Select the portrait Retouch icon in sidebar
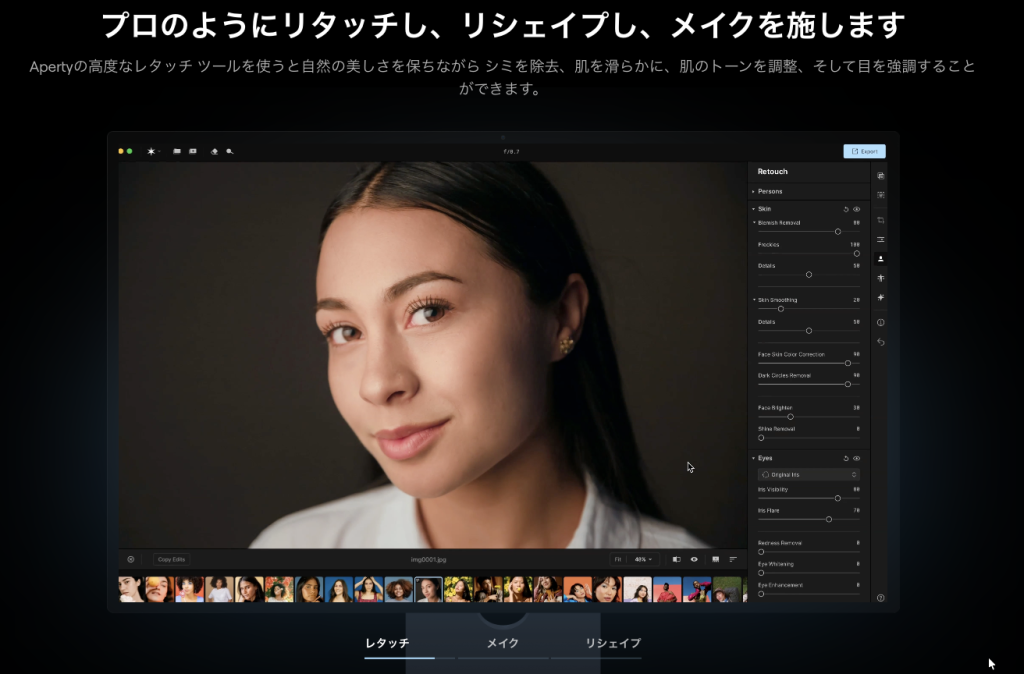The width and height of the screenshot is (1024, 674). pyautogui.click(x=881, y=258)
